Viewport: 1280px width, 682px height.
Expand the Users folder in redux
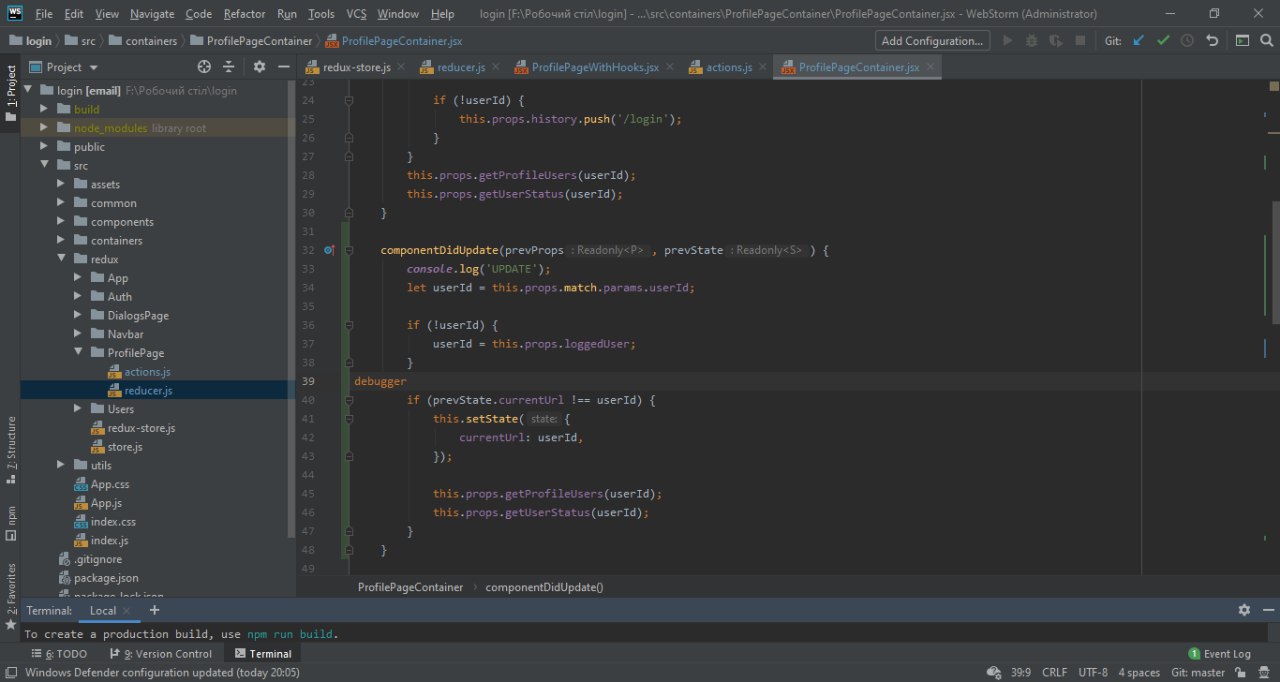click(x=79, y=409)
